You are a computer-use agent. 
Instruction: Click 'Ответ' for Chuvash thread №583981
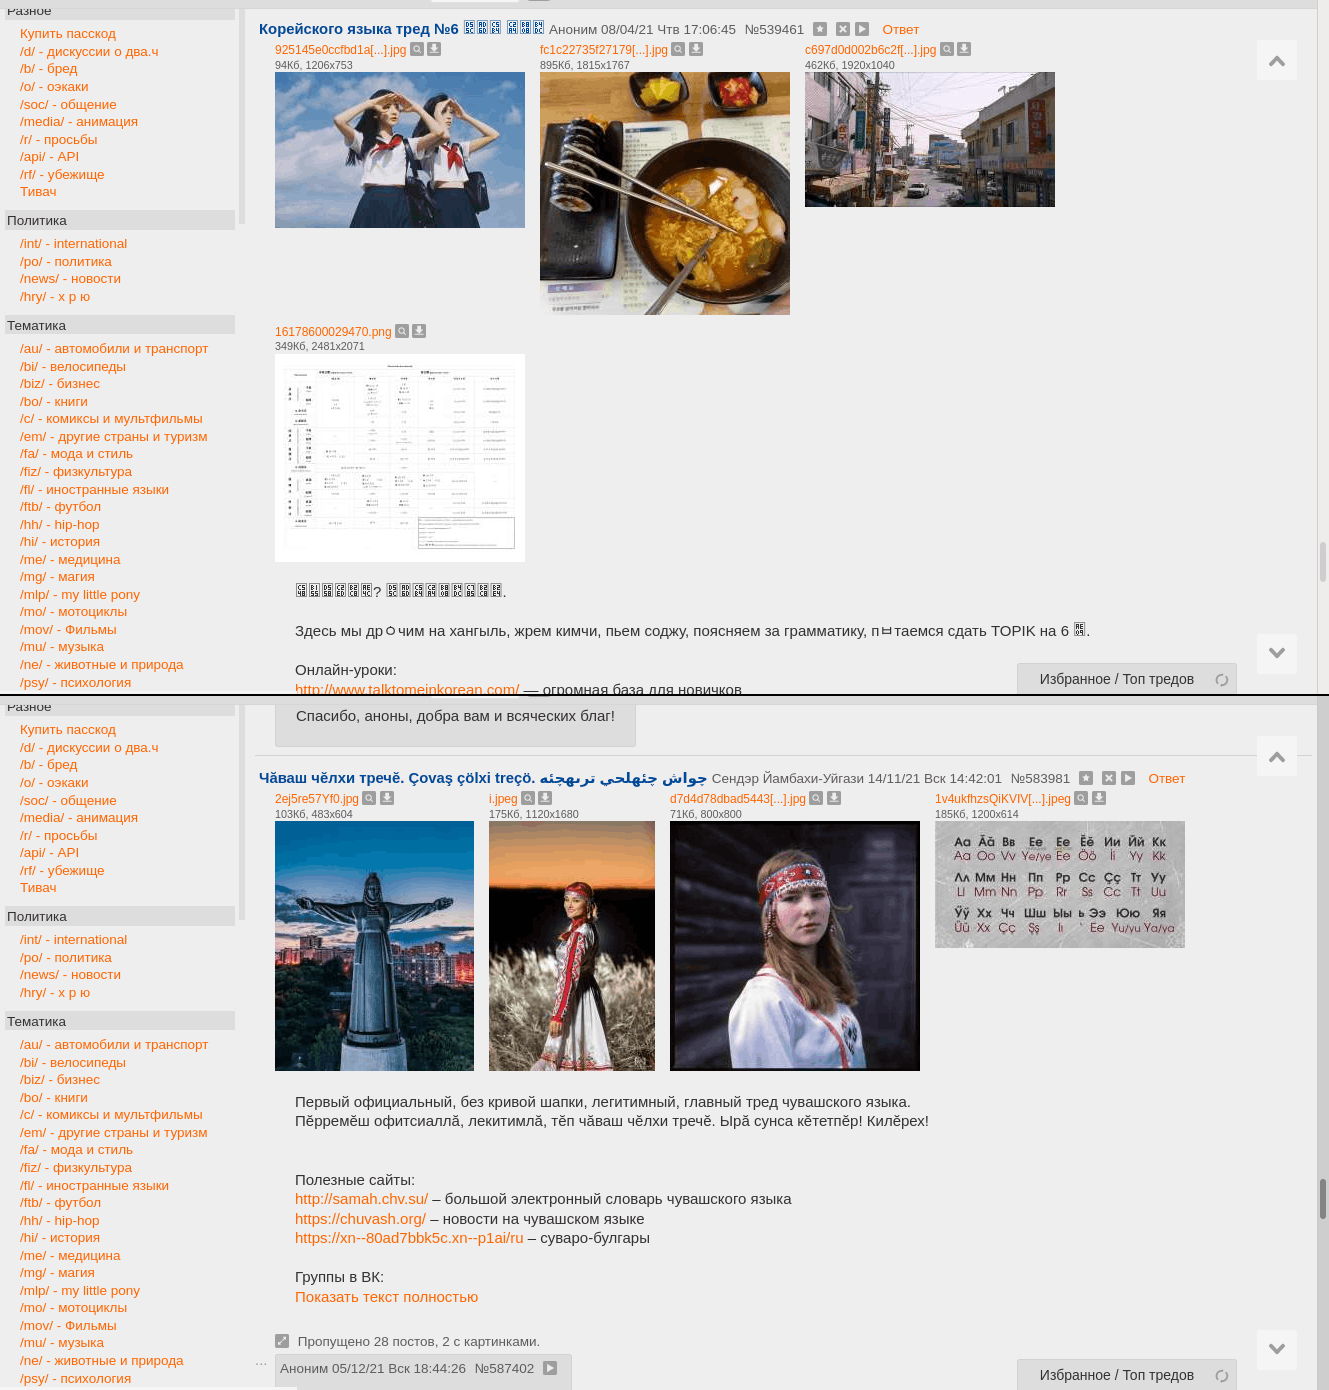pos(1166,778)
